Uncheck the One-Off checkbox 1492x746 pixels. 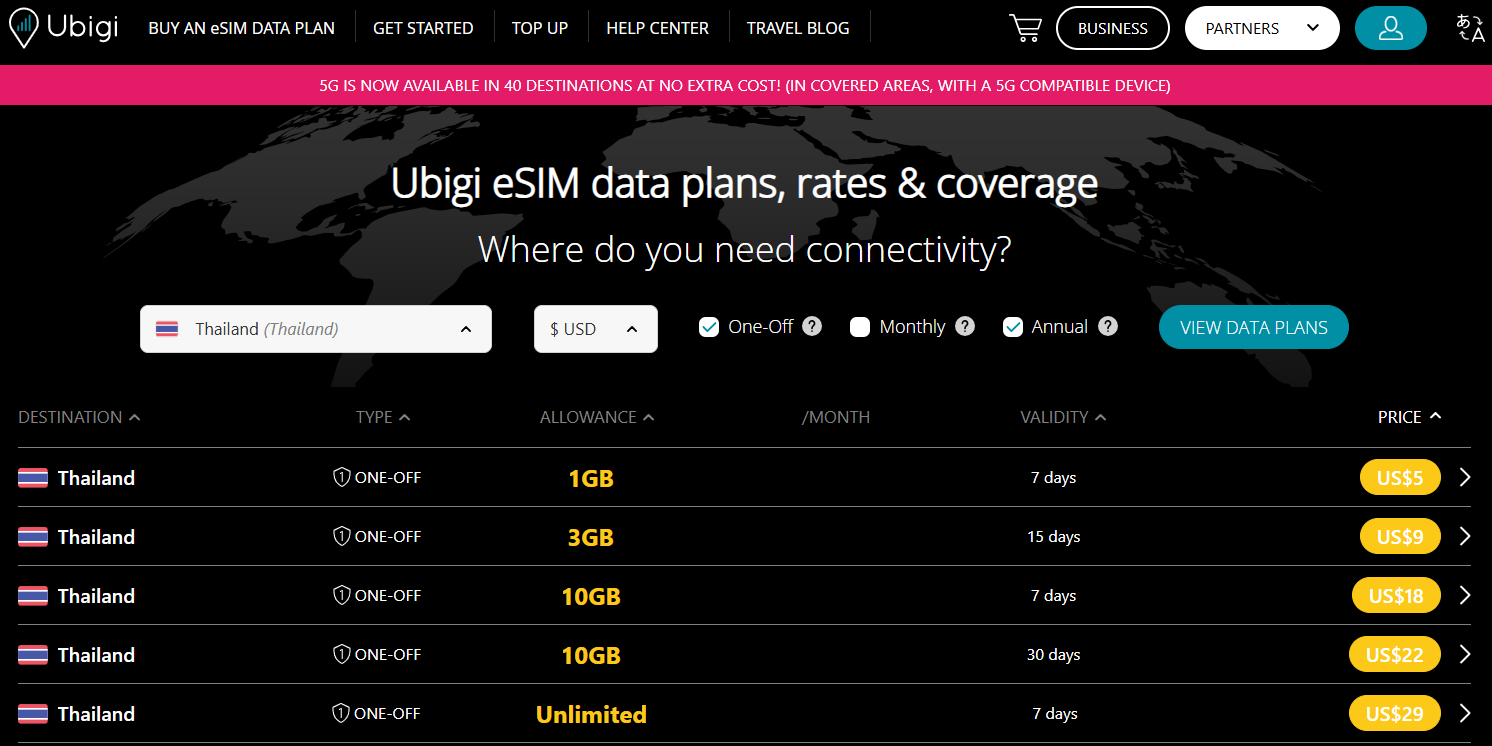[709, 327]
